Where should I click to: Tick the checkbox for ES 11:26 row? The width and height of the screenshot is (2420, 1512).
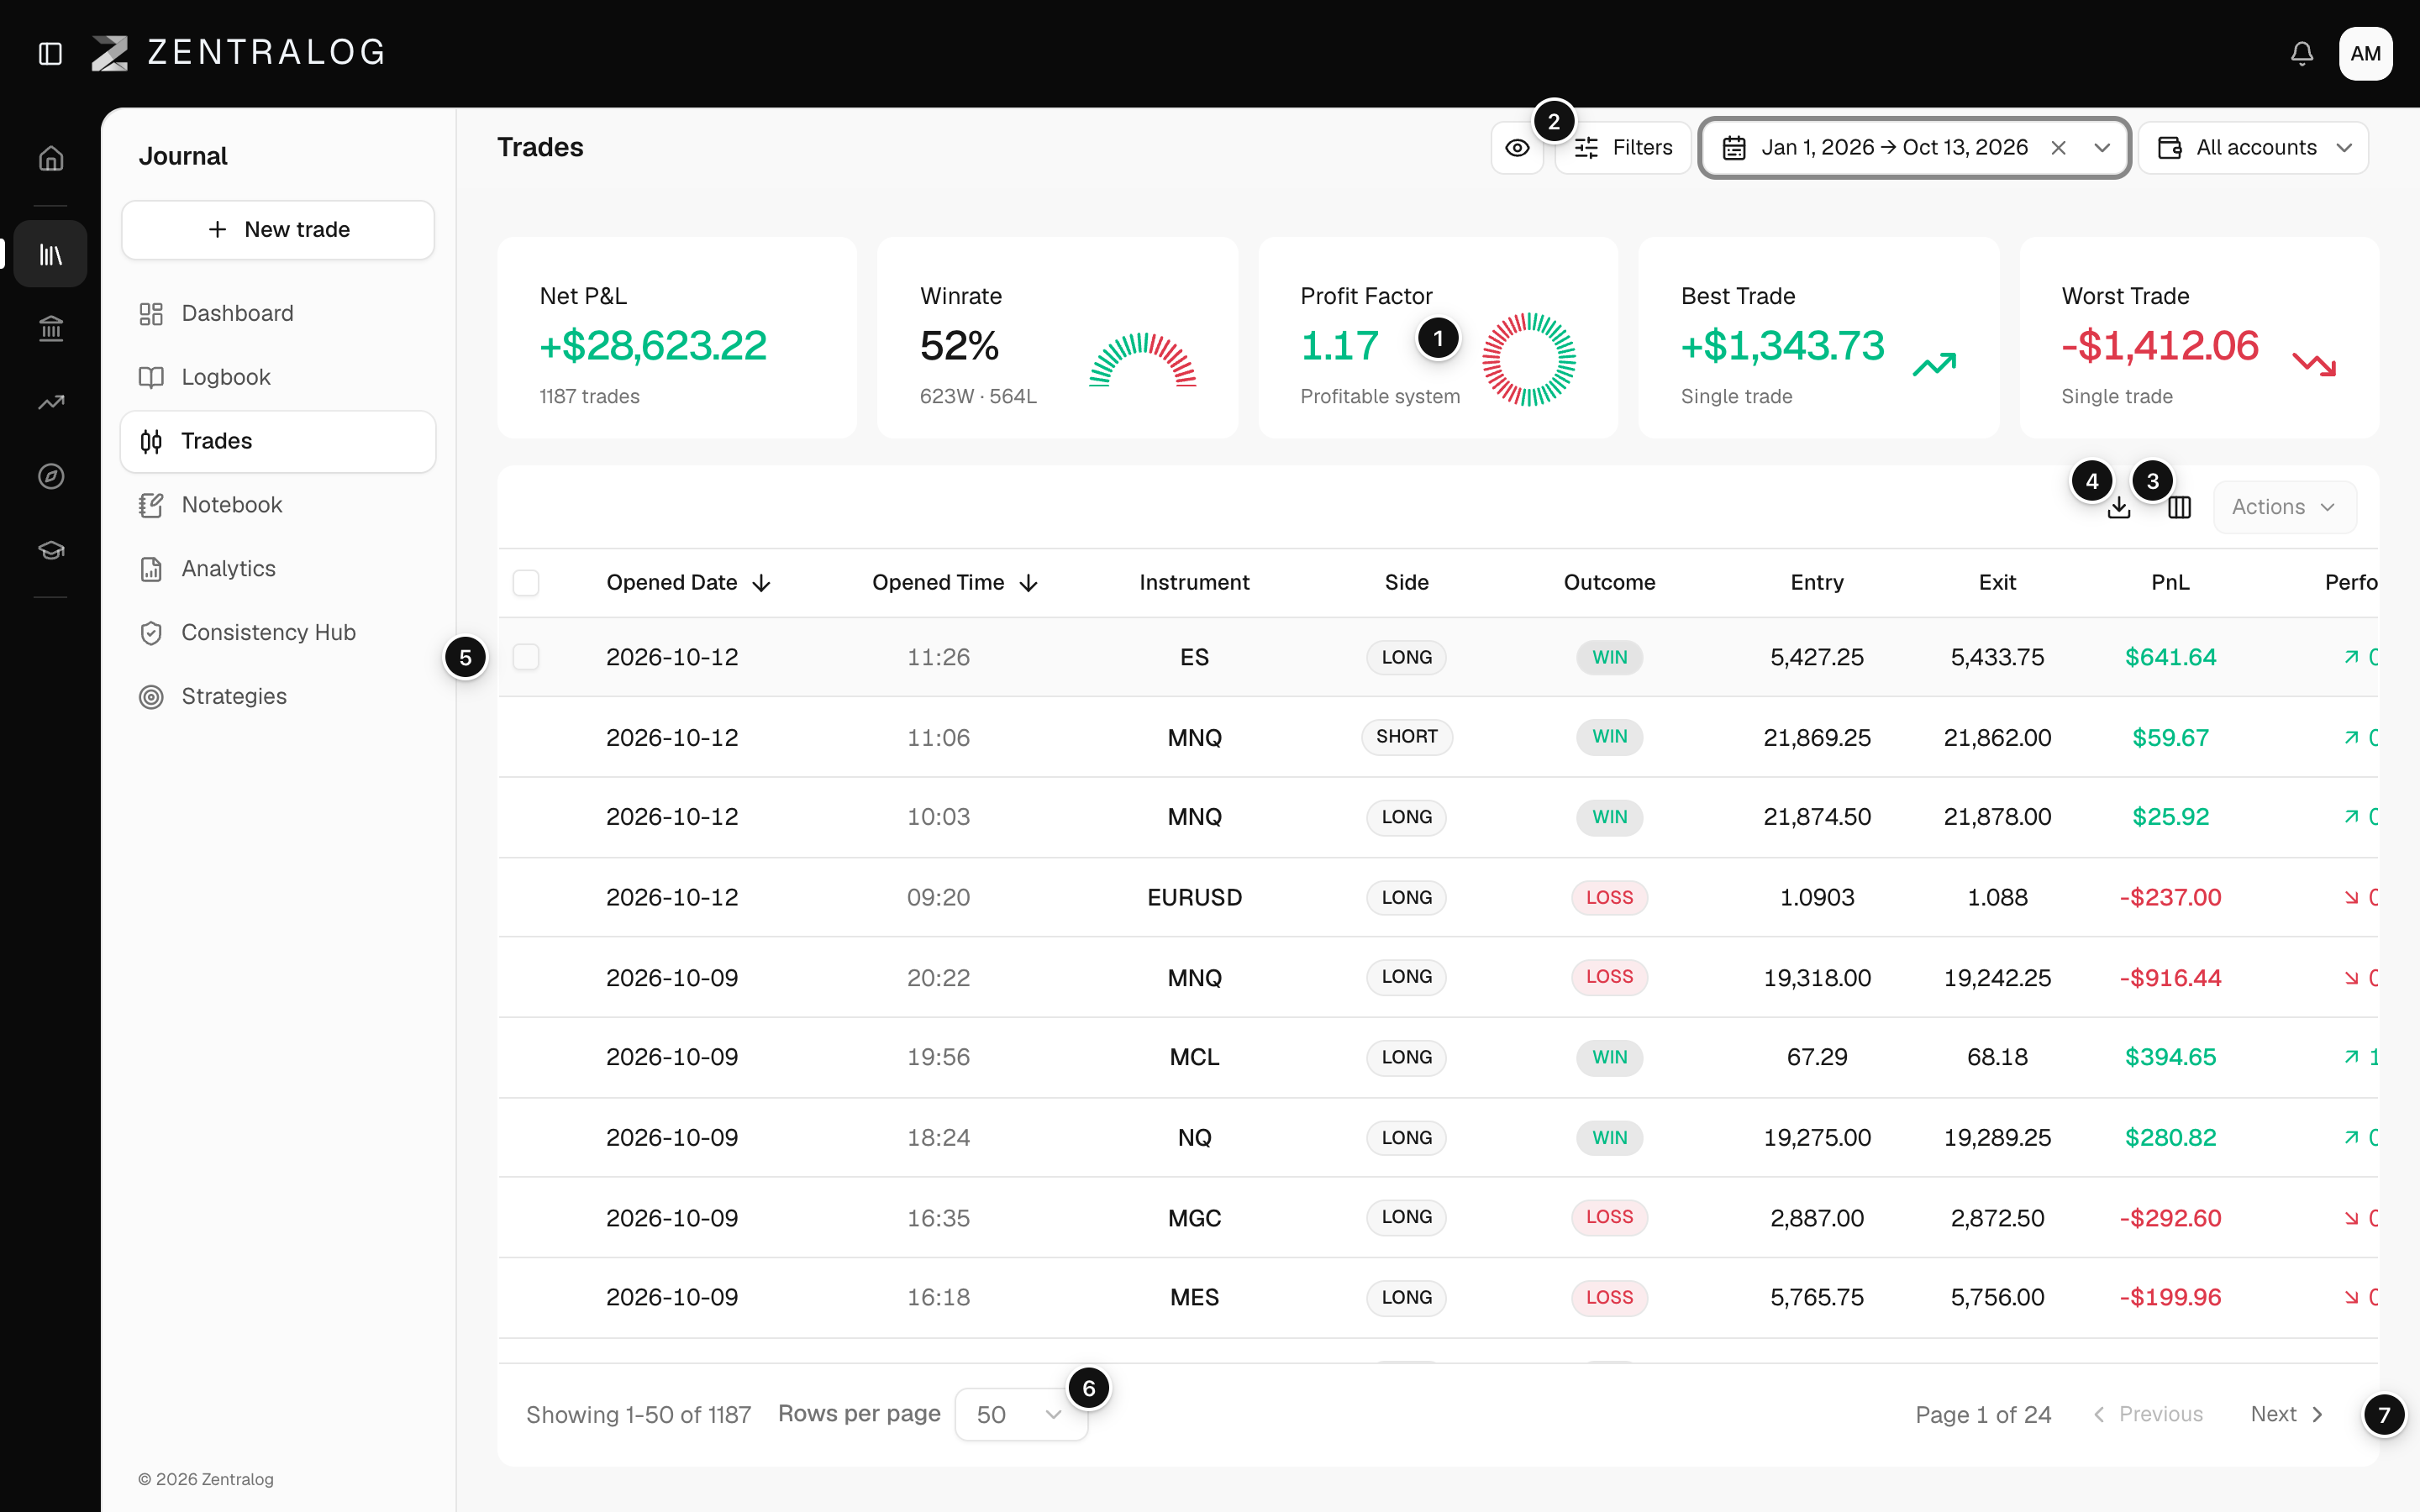[526, 657]
